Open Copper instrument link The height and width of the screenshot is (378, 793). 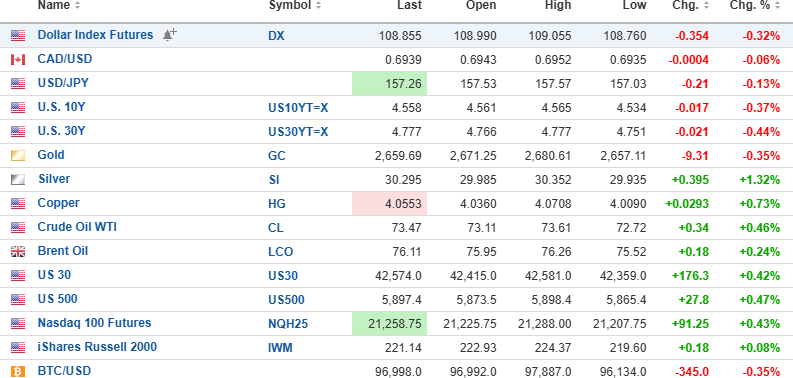point(58,203)
